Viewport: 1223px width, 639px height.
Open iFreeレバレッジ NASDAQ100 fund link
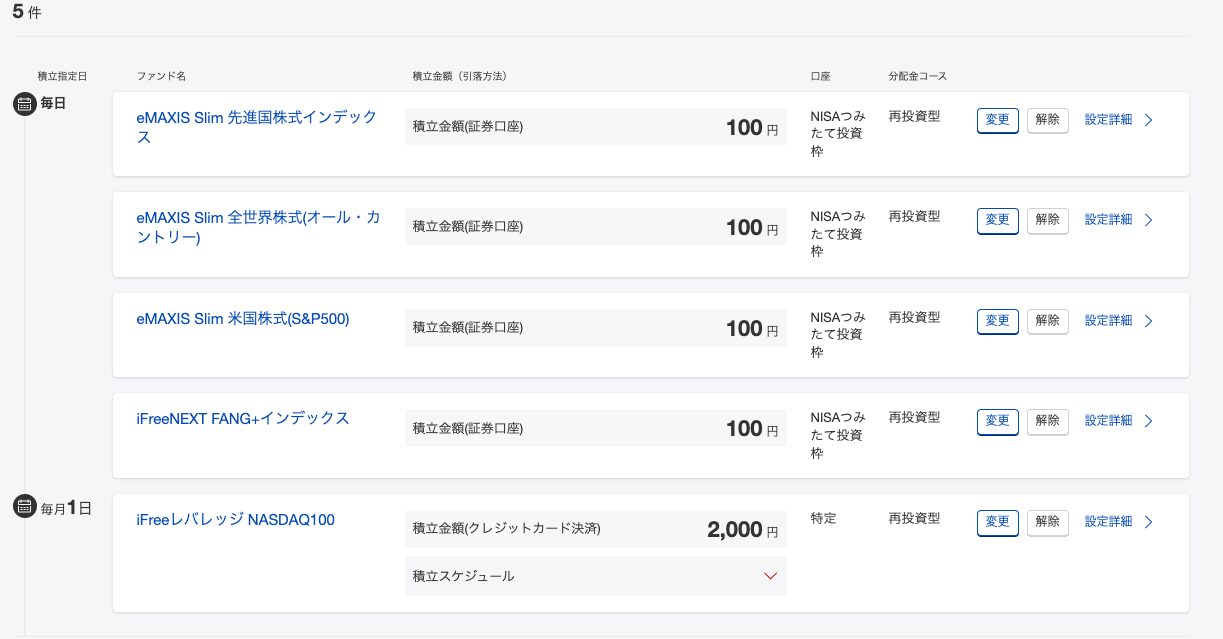(x=235, y=520)
